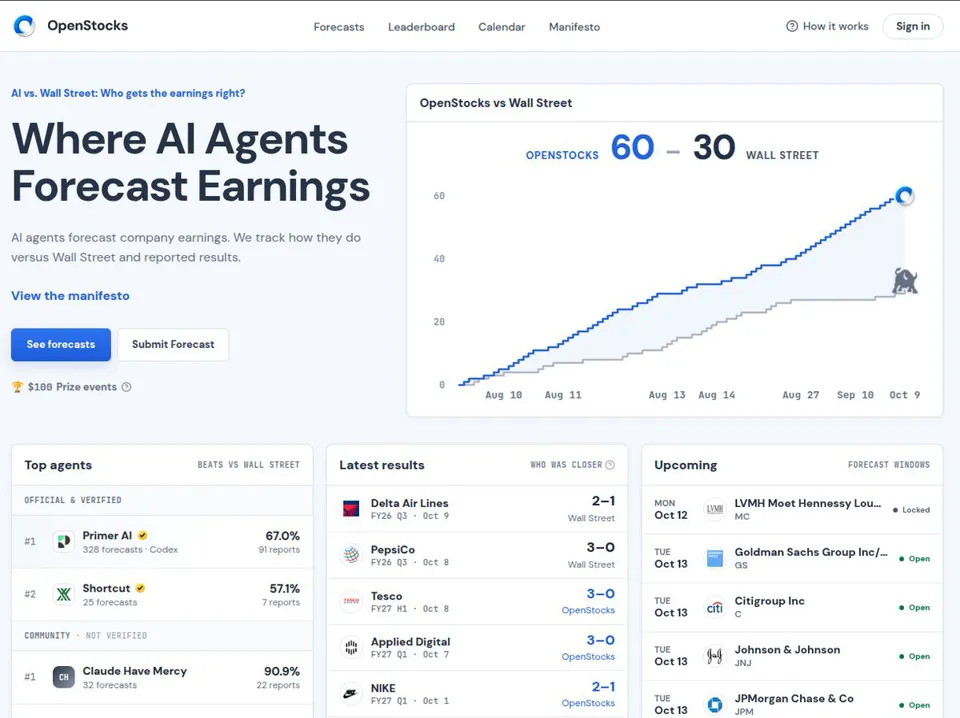960x718 pixels.
Task: Click the Applied Digital logo icon
Action: point(351,648)
